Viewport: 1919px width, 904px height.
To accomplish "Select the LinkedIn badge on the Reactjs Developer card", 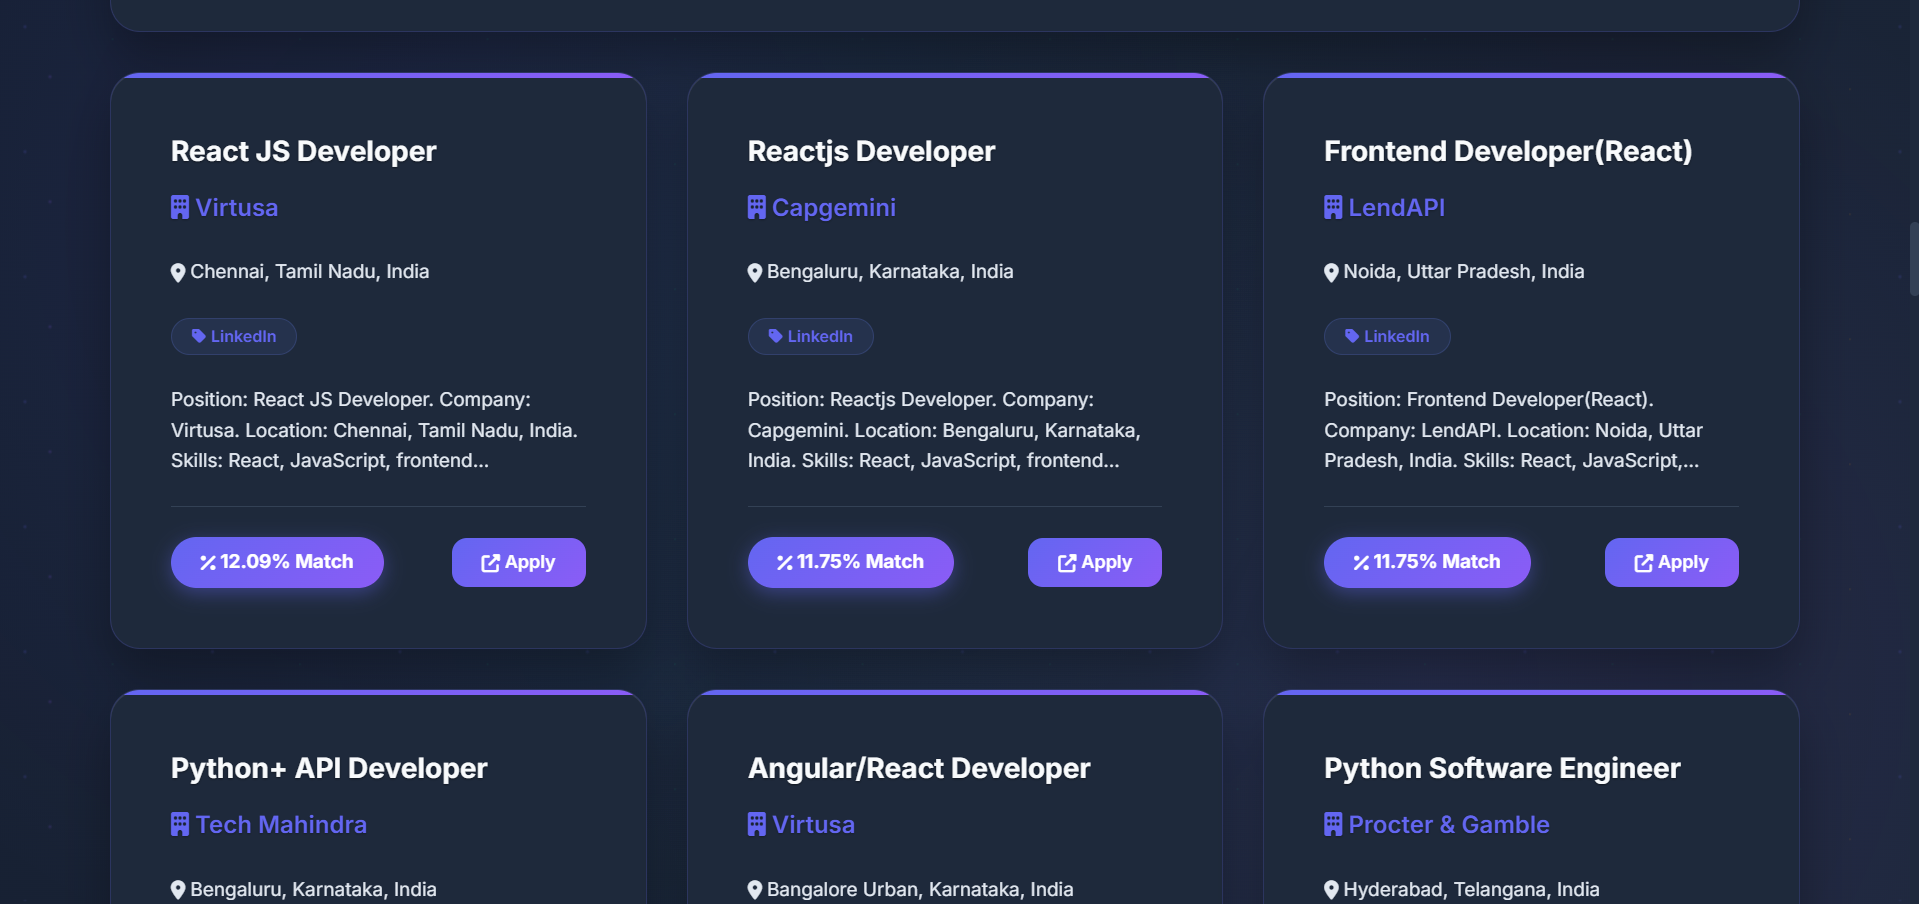I will [811, 336].
